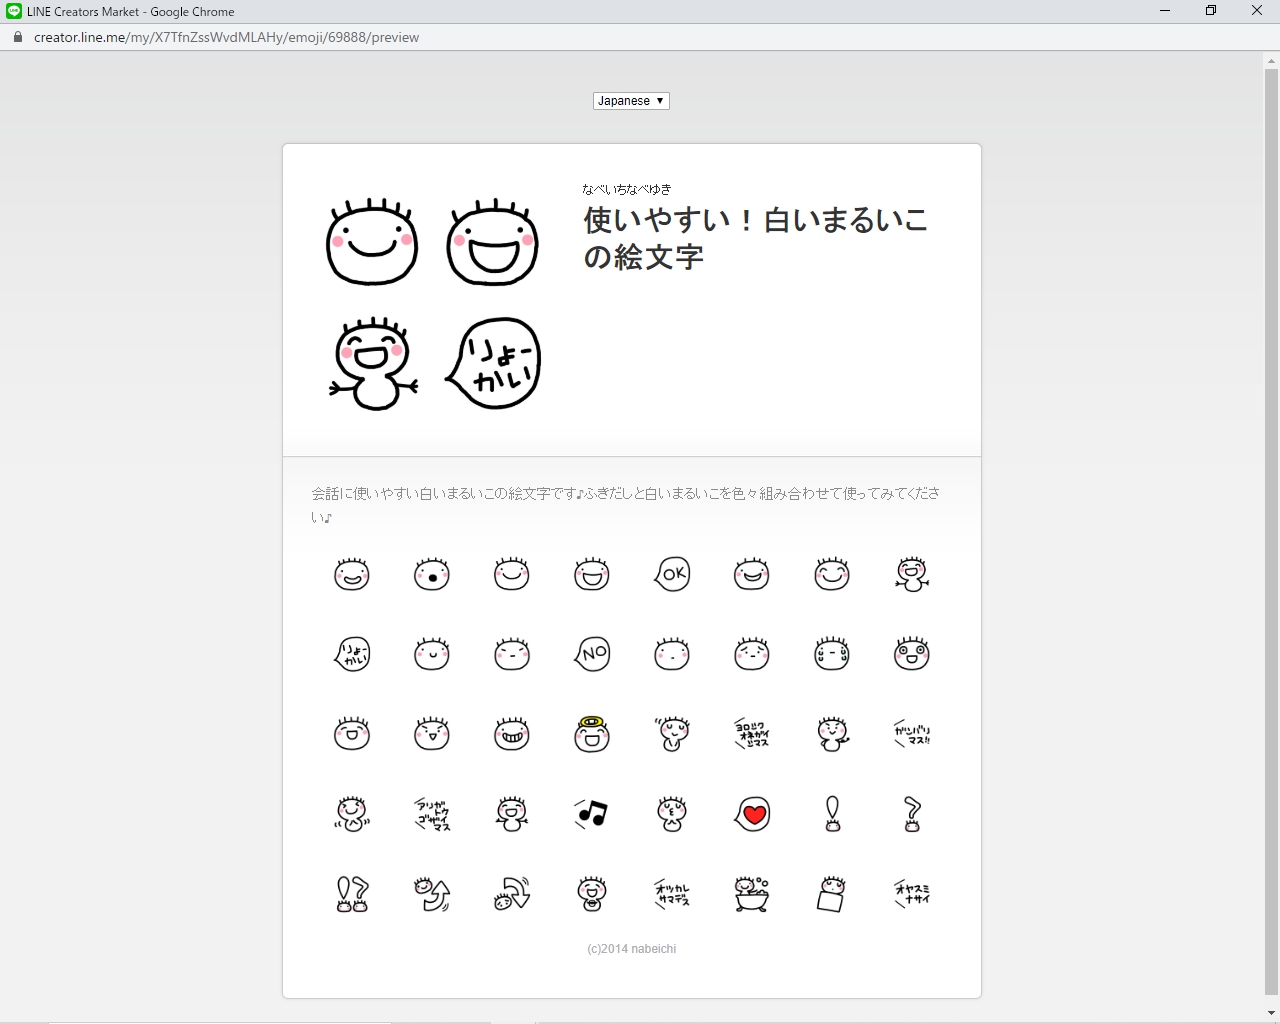
Task: Click the NO speech bubble emoji
Action: 592,654
